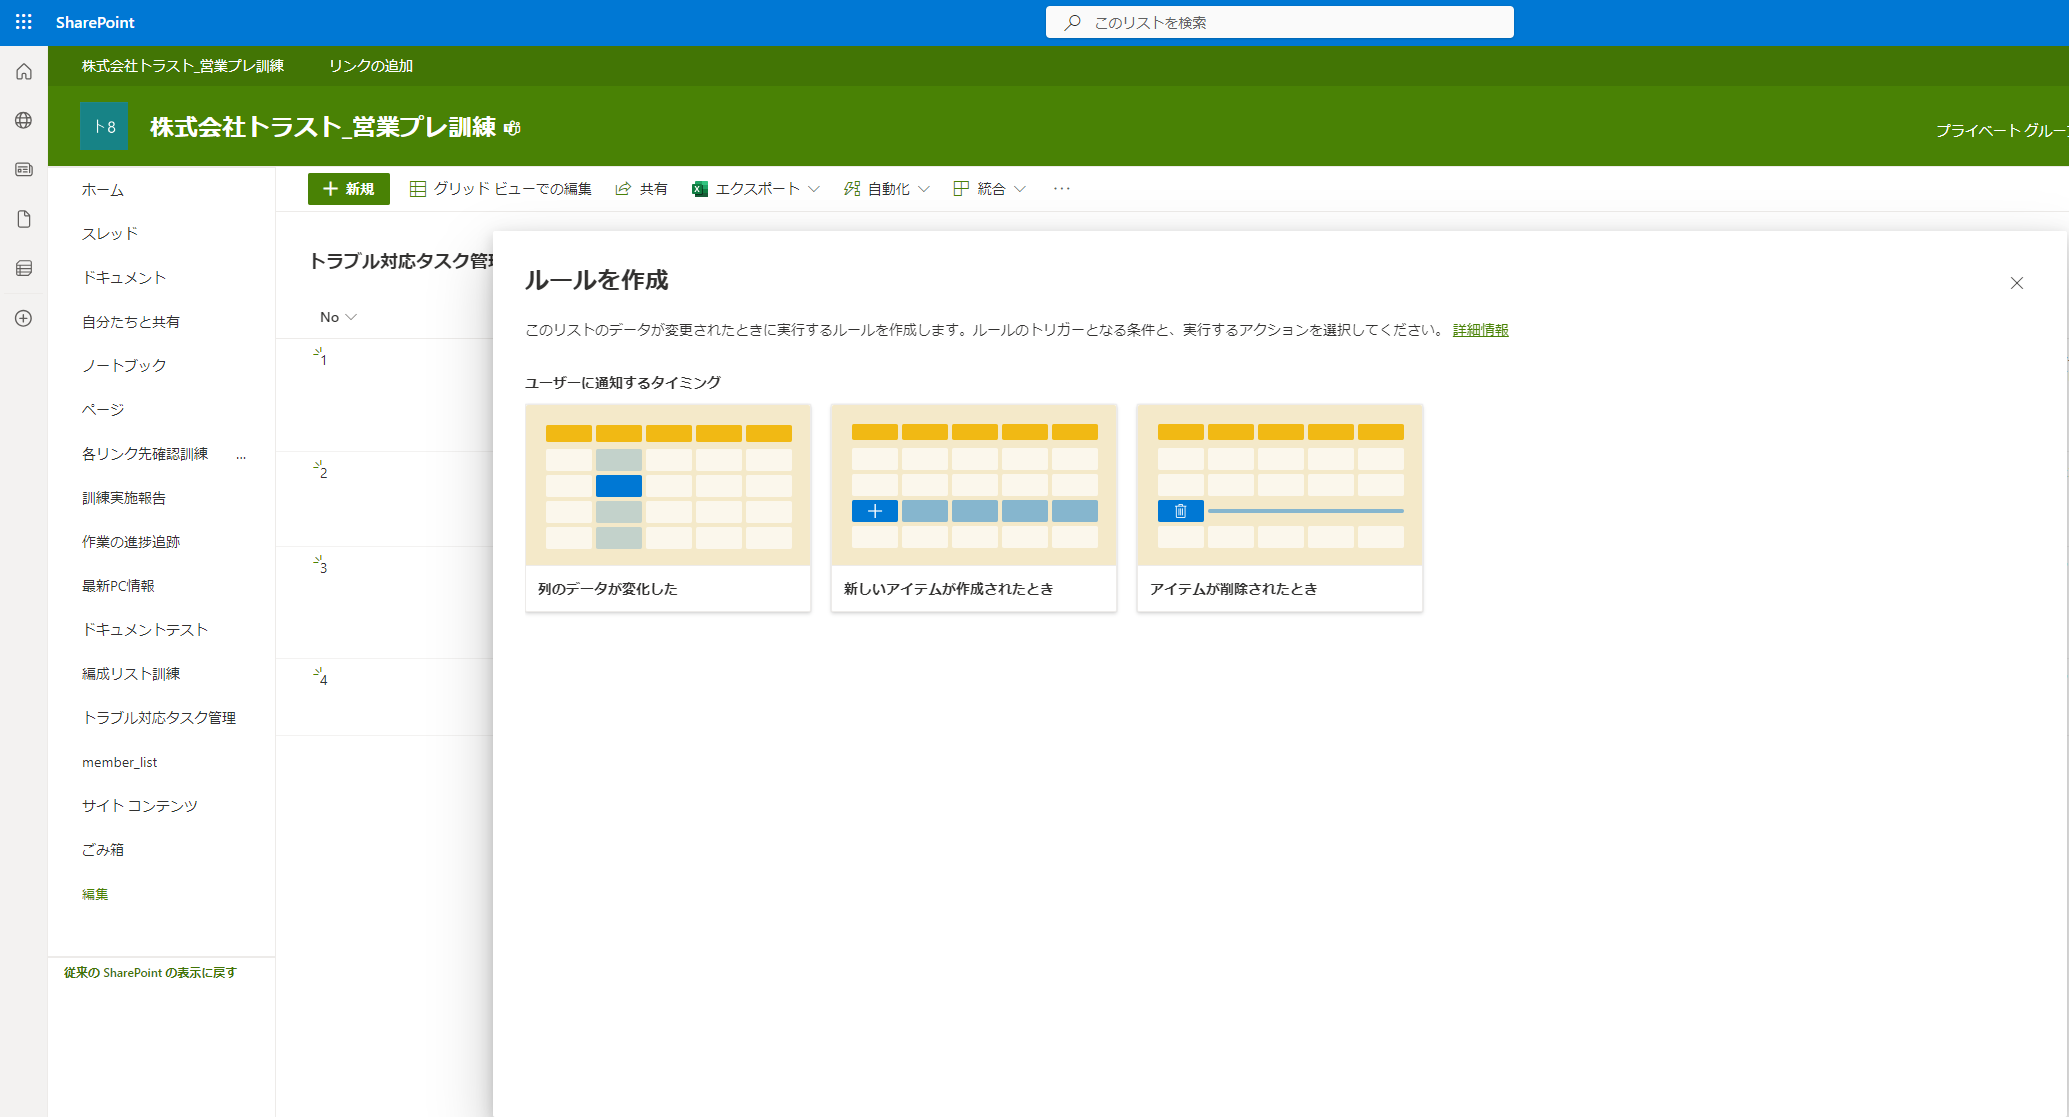Open the toolbar more options ellipsis

click(x=1061, y=189)
